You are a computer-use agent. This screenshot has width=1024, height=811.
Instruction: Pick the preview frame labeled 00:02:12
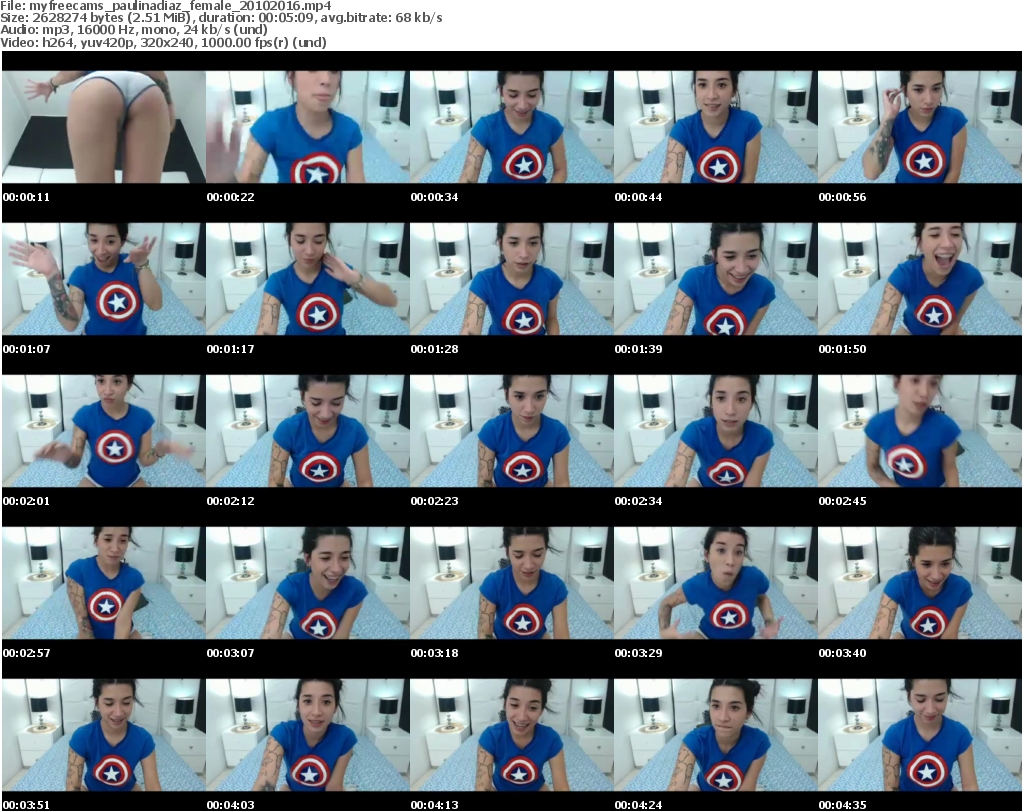(308, 431)
